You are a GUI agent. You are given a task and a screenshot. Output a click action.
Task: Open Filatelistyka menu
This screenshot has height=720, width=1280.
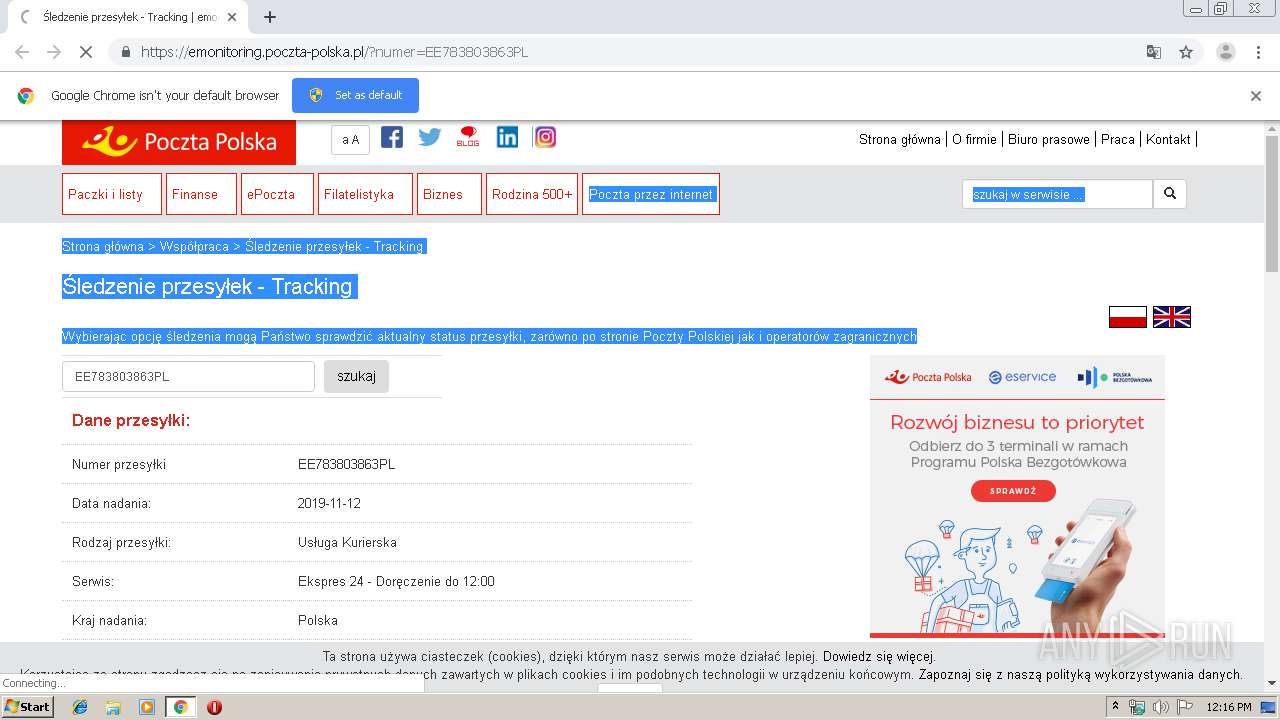366,194
